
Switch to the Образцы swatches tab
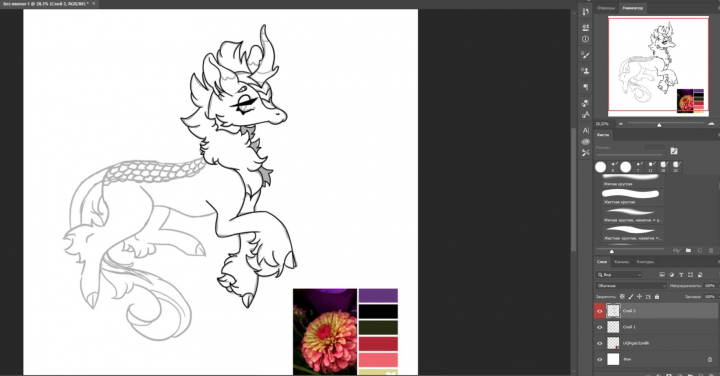click(x=606, y=8)
